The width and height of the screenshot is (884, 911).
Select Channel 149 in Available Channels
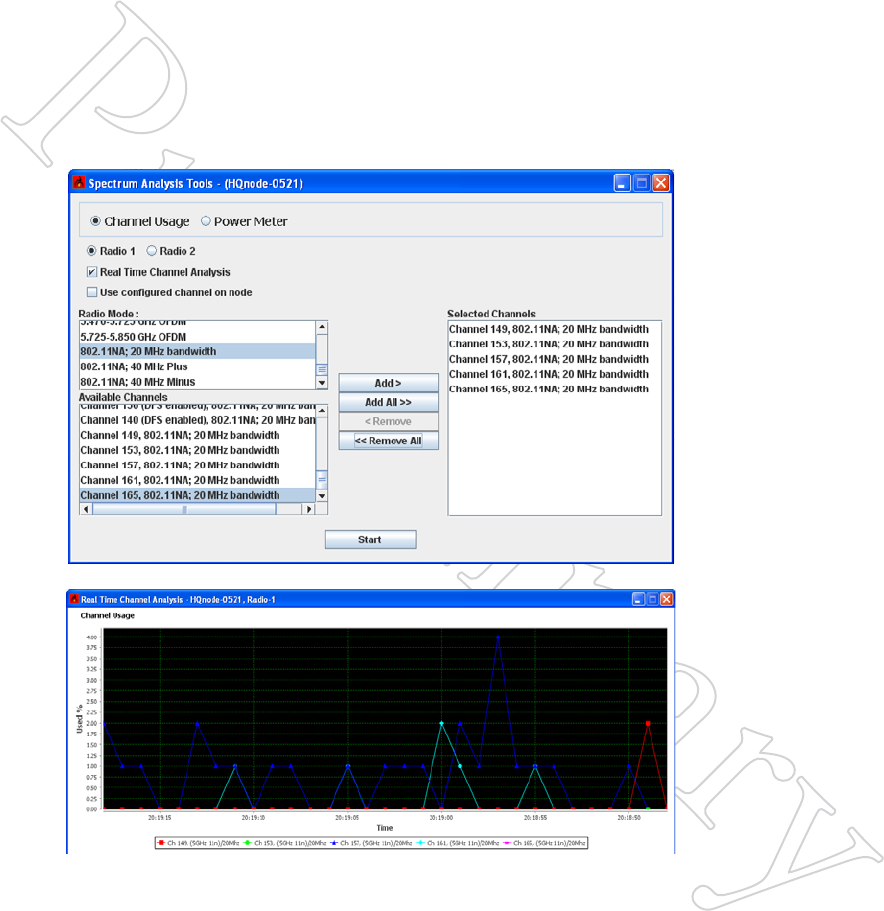tap(197, 435)
